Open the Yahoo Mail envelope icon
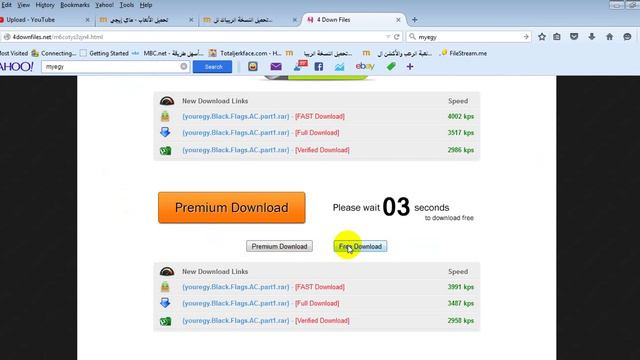 point(276,66)
